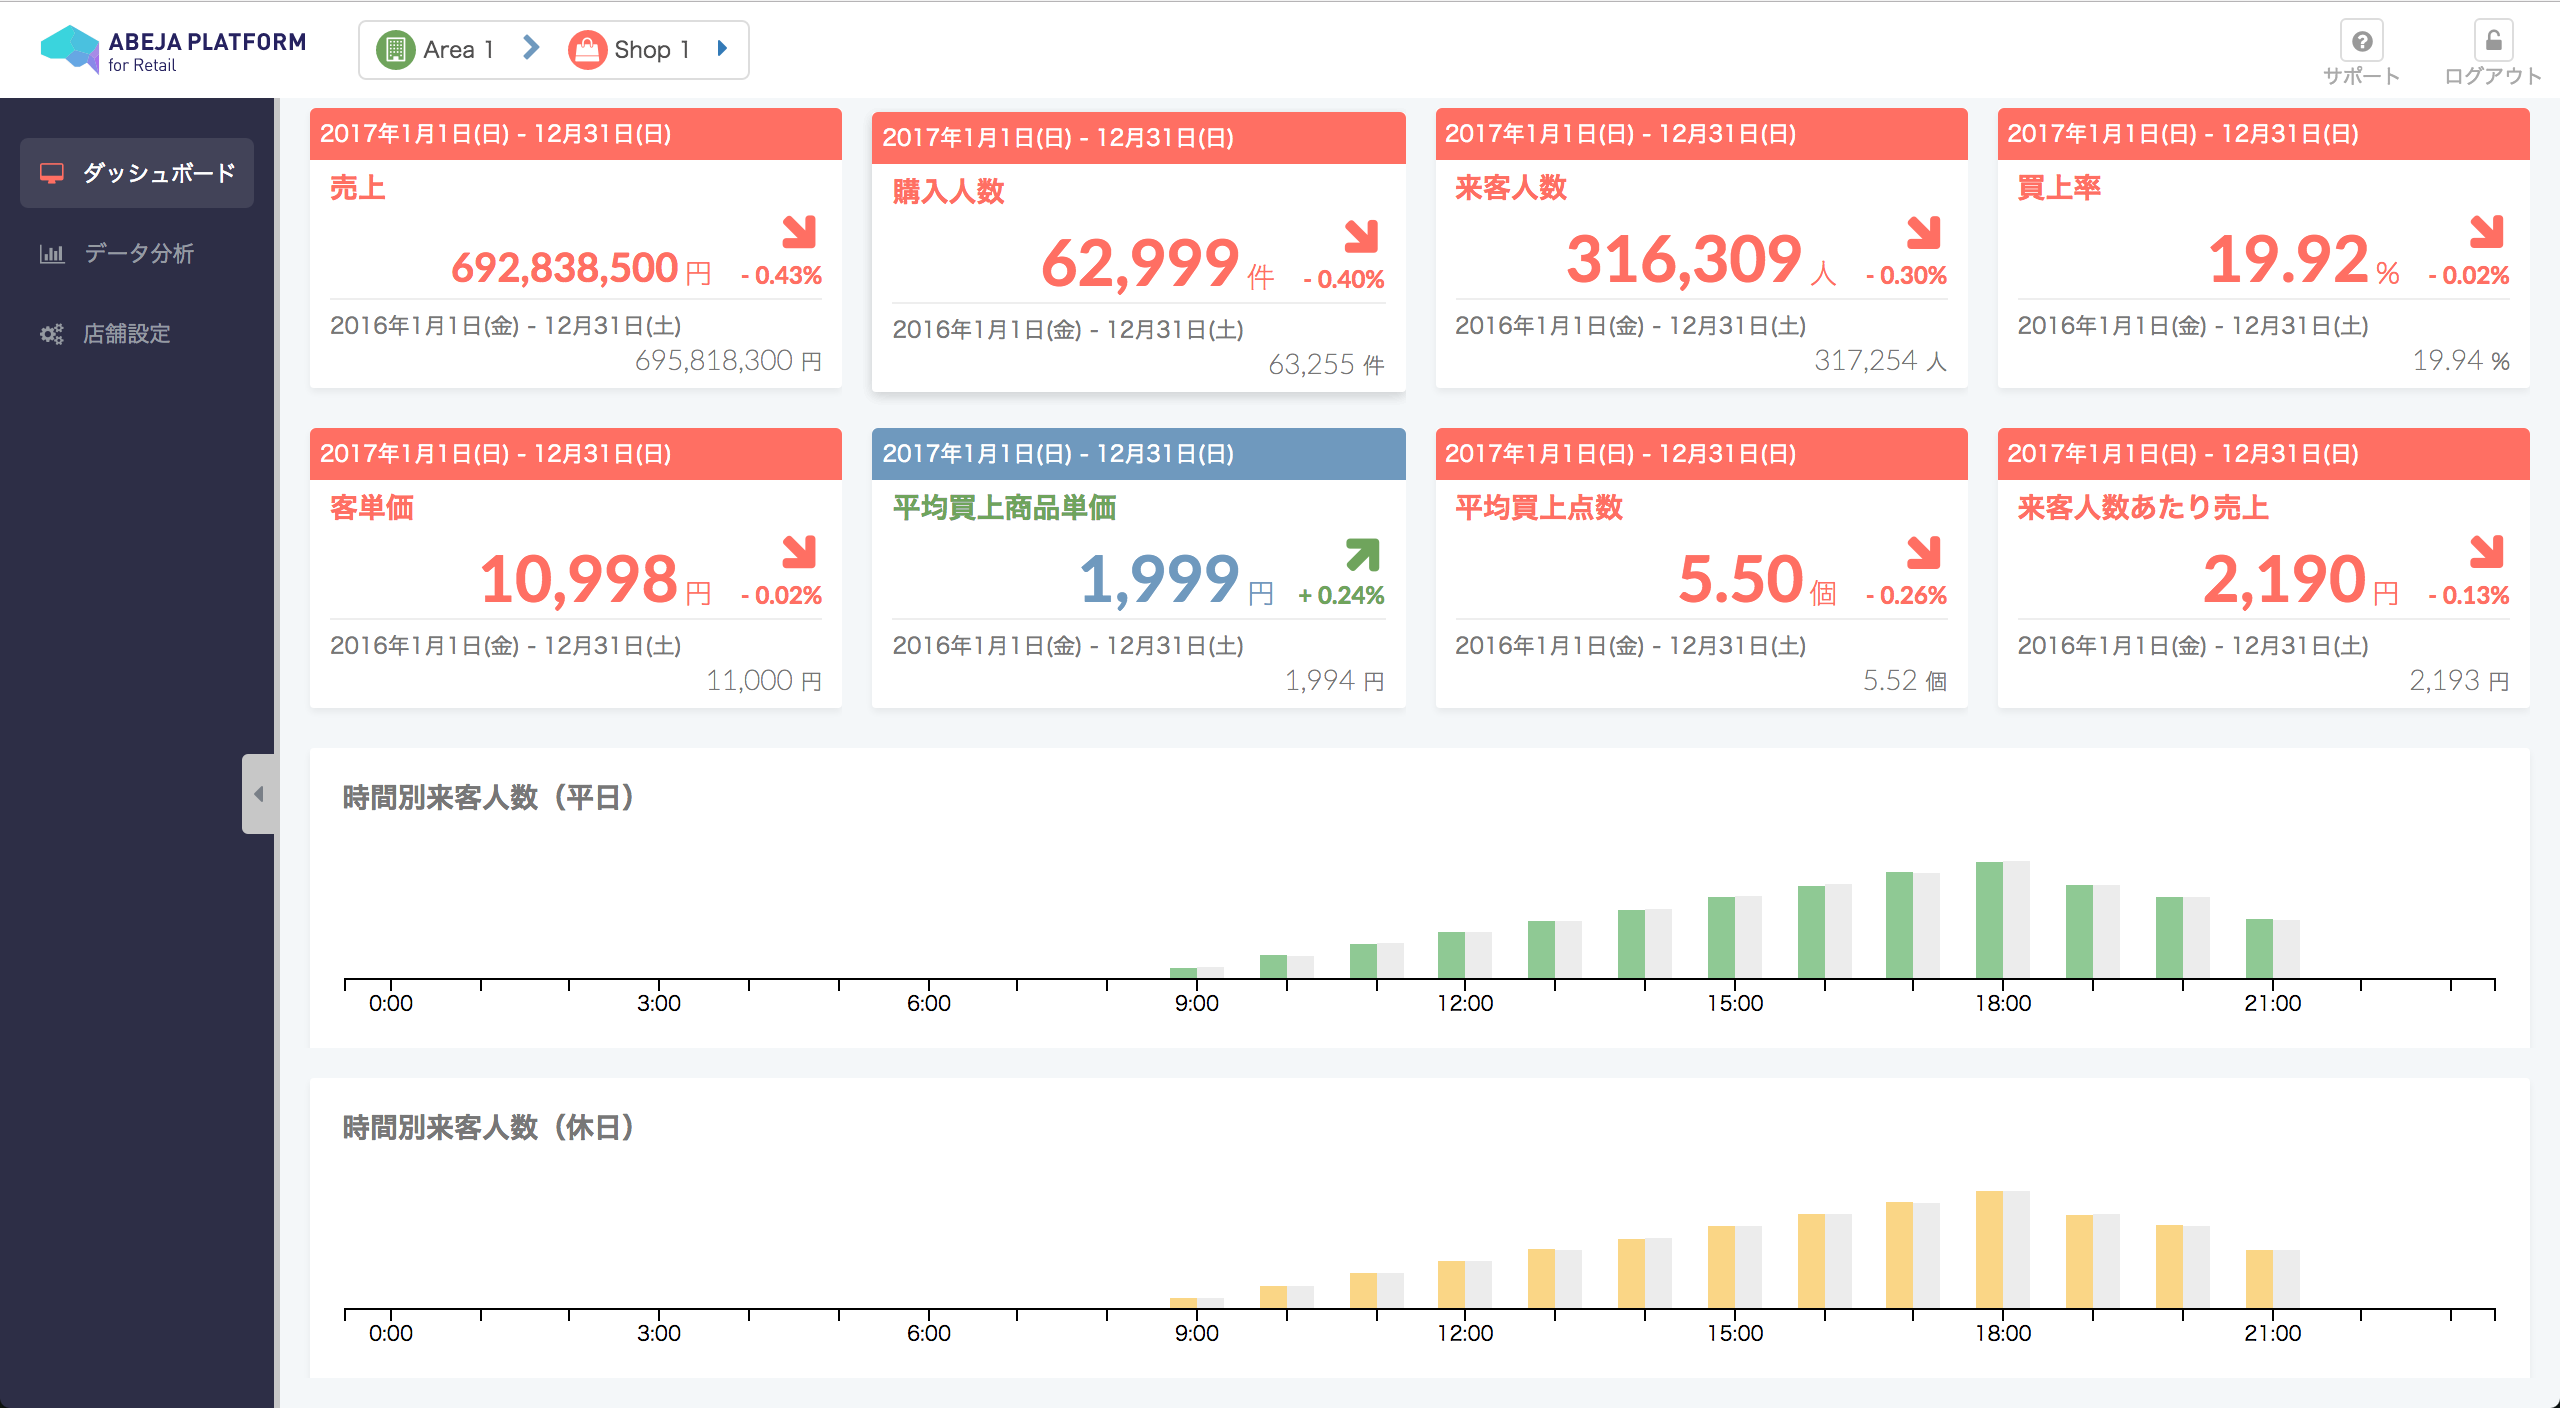The image size is (2560, 1408).
Task: Click the down arrow on 平均買上点数 card
Action: tap(1924, 552)
